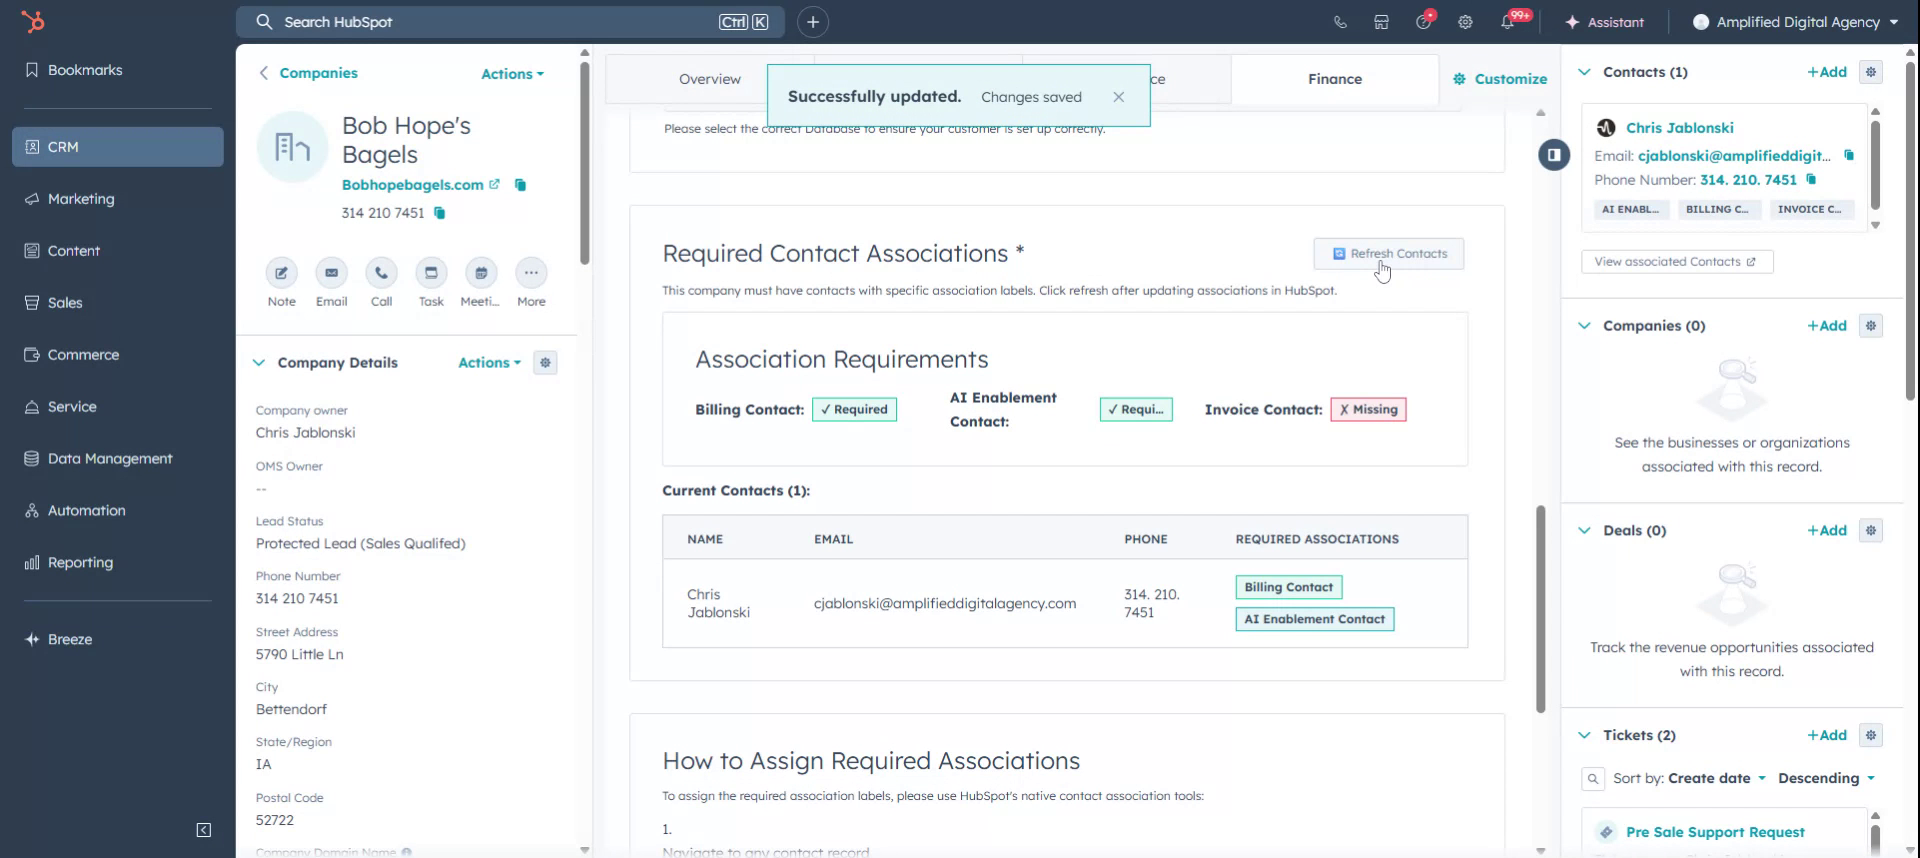Click the Email action icon
The image size is (1920, 858).
(x=331, y=273)
